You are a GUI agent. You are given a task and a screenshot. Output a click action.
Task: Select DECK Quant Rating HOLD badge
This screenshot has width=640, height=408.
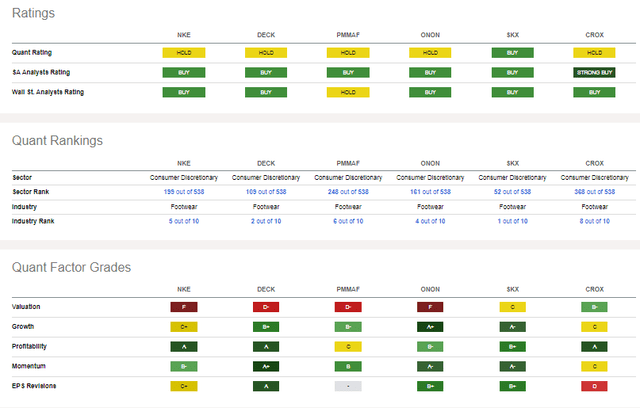pos(266,53)
